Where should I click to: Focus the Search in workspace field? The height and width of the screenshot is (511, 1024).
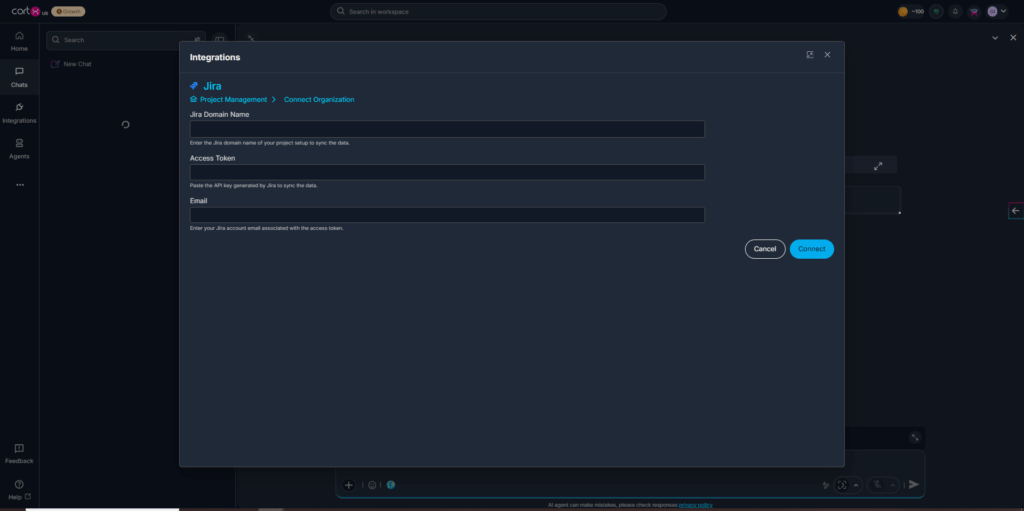[498, 11]
